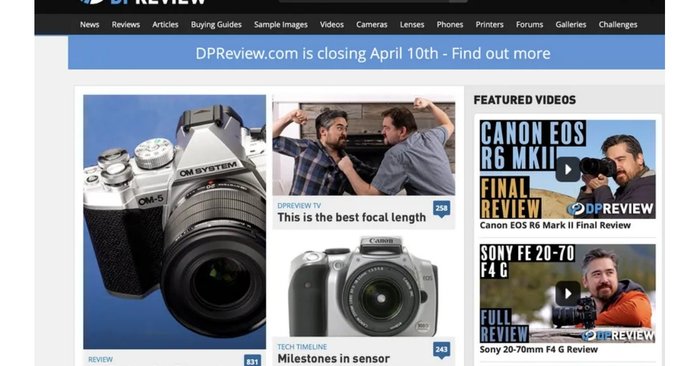Select Cameras in the navigation bar
The height and width of the screenshot is (366, 700).
click(x=371, y=25)
